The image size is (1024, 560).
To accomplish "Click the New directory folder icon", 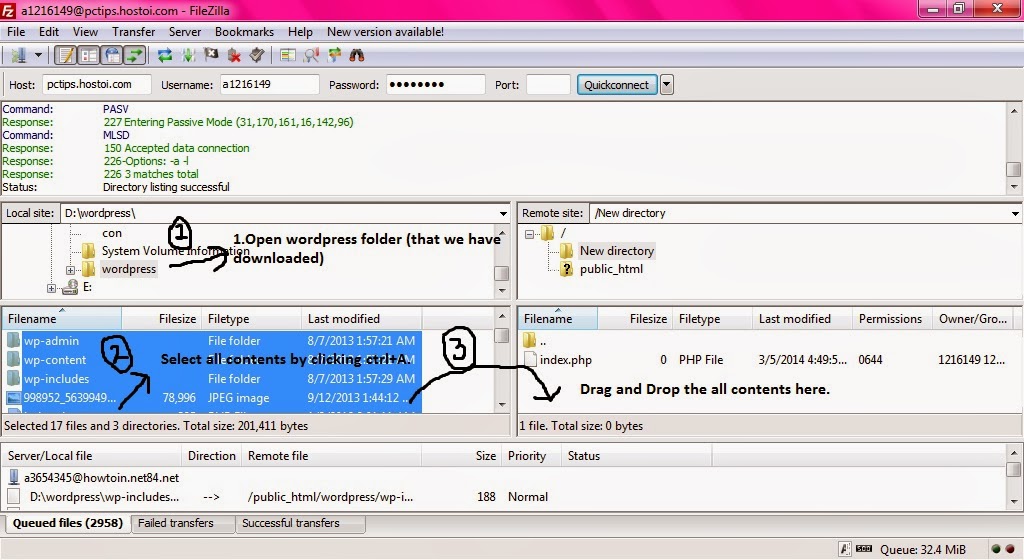I will pos(566,251).
